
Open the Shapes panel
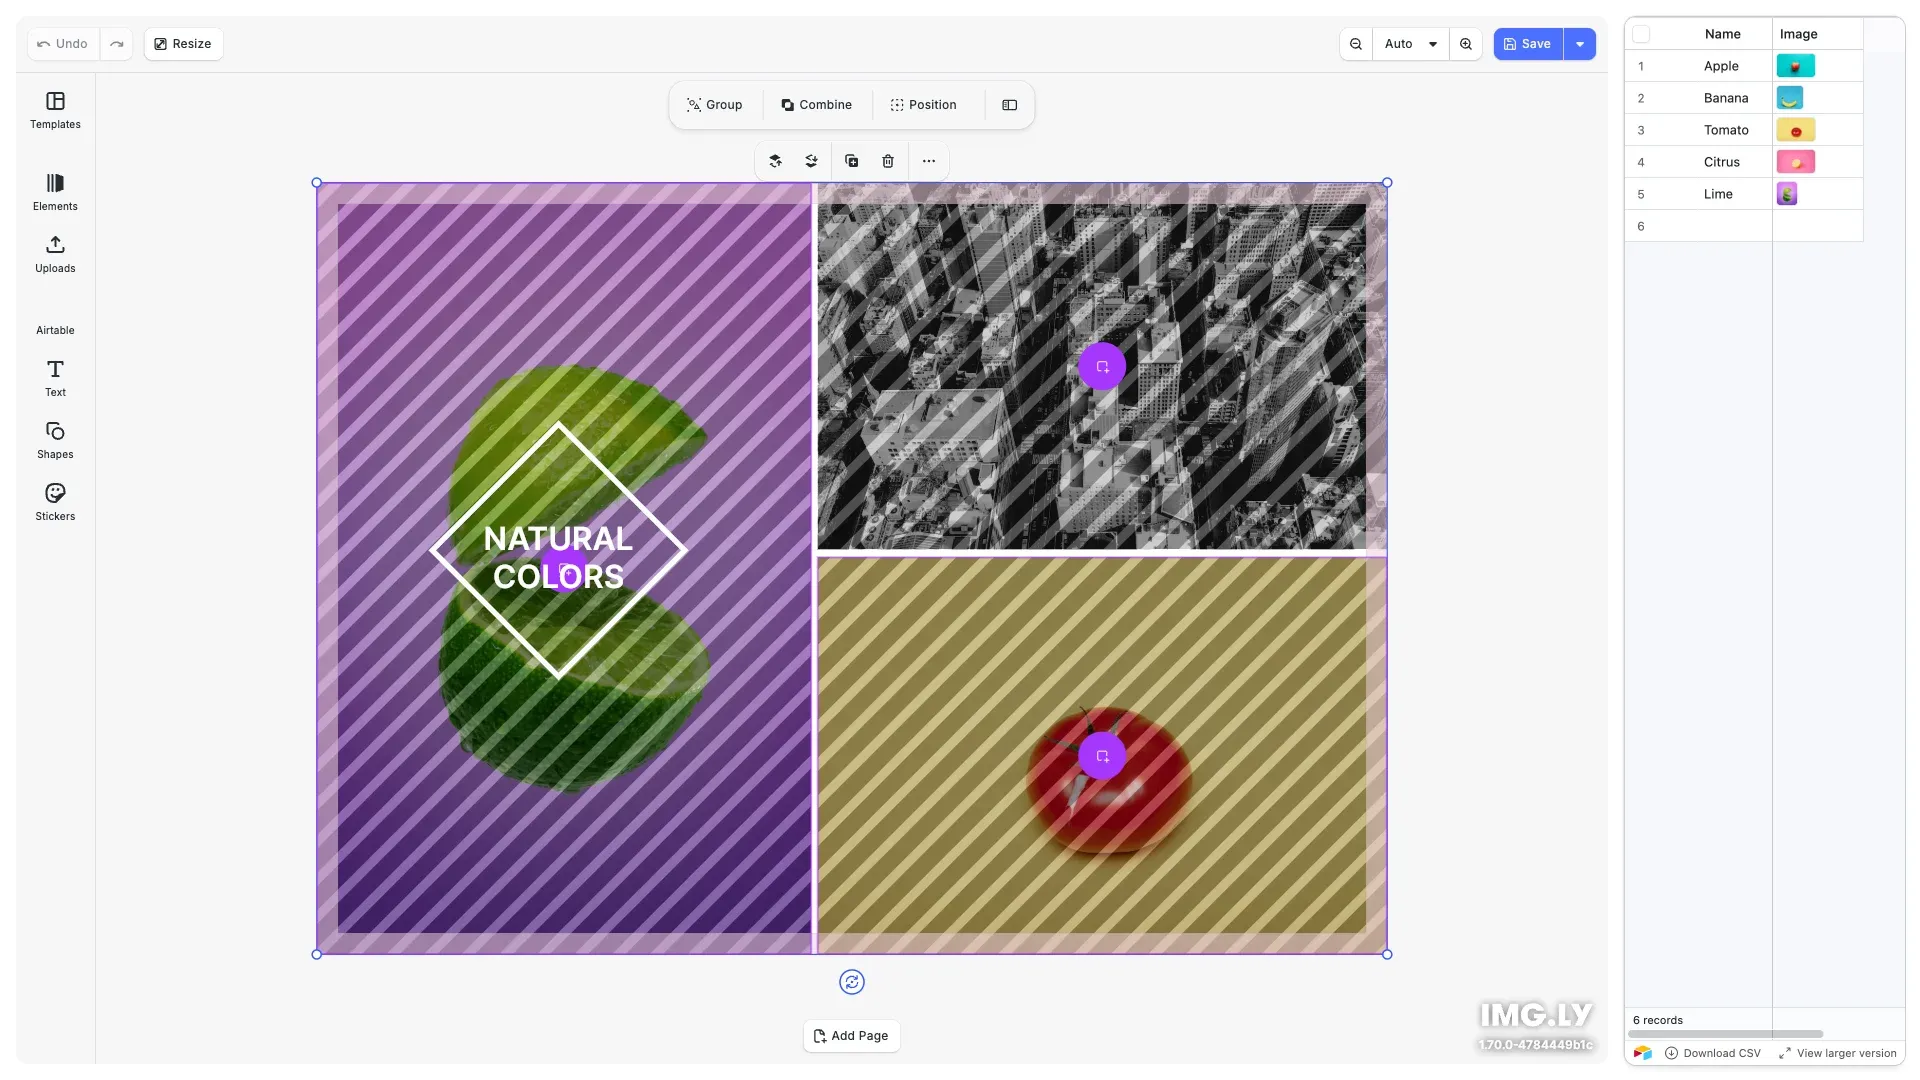[x=55, y=439]
